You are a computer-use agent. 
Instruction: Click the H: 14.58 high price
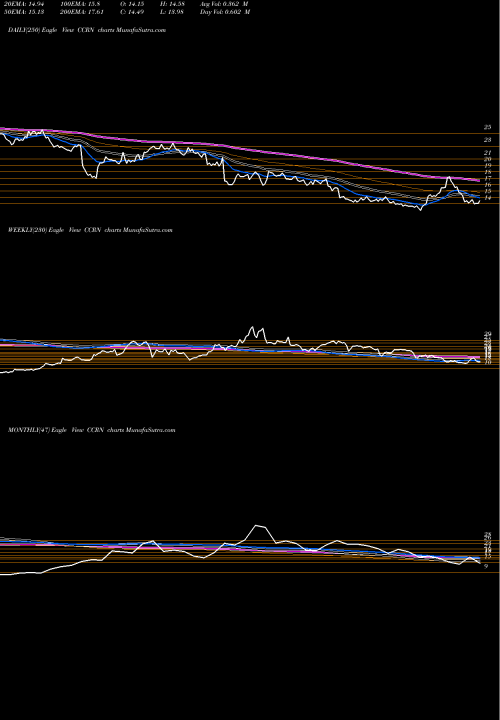coord(171,4)
